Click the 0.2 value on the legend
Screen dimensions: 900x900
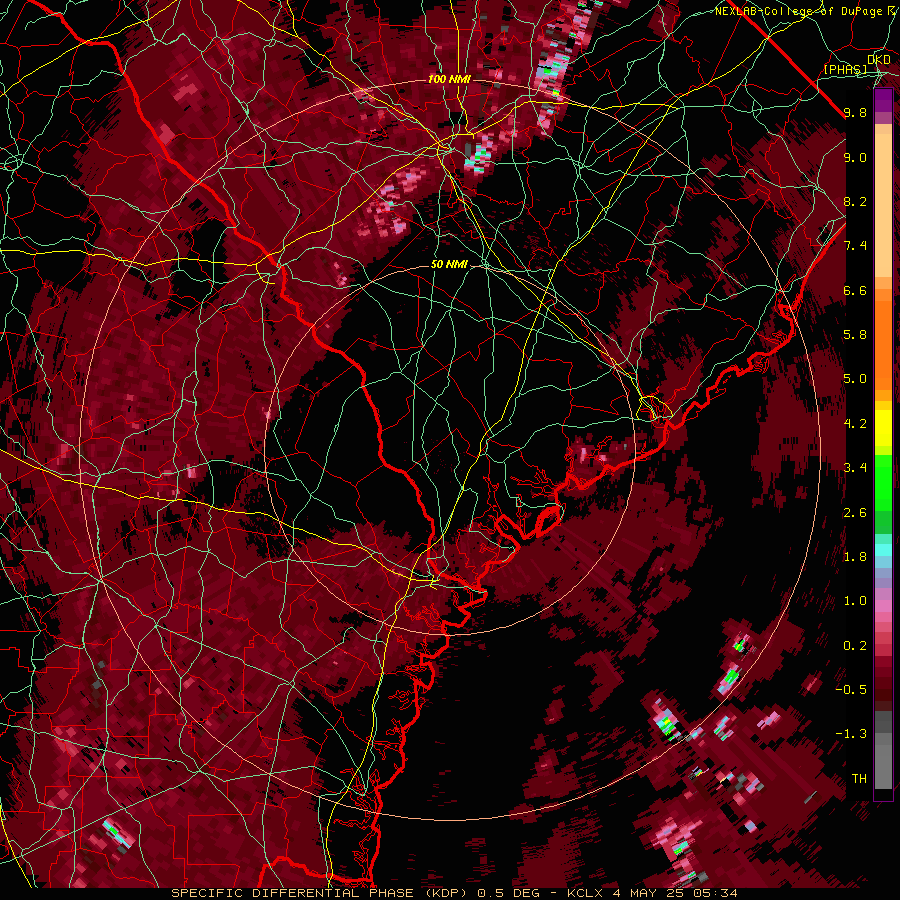tap(855, 646)
